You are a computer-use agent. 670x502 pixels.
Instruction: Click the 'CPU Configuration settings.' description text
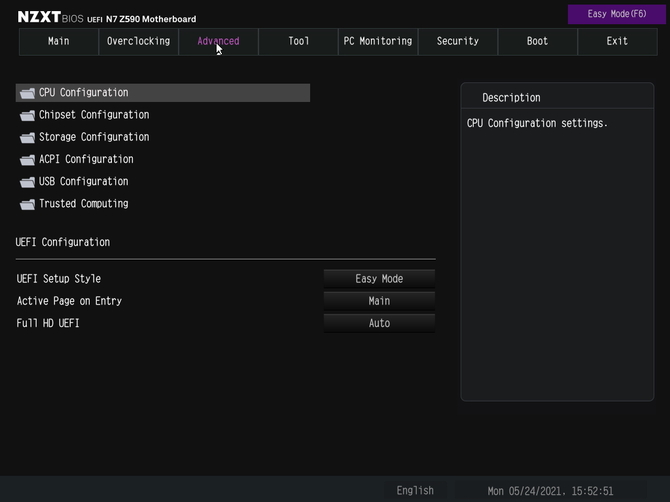pos(537,123)
